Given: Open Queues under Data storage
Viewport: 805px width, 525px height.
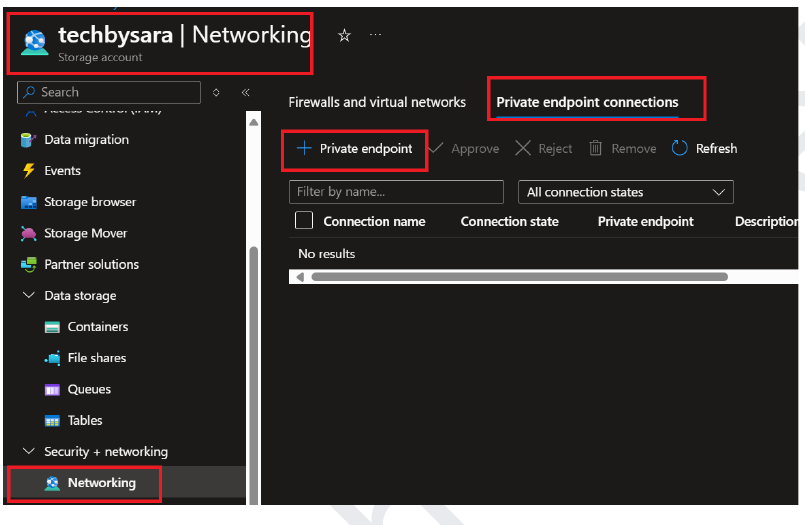Looking at the screenshot, I should [x=89, y=390].
